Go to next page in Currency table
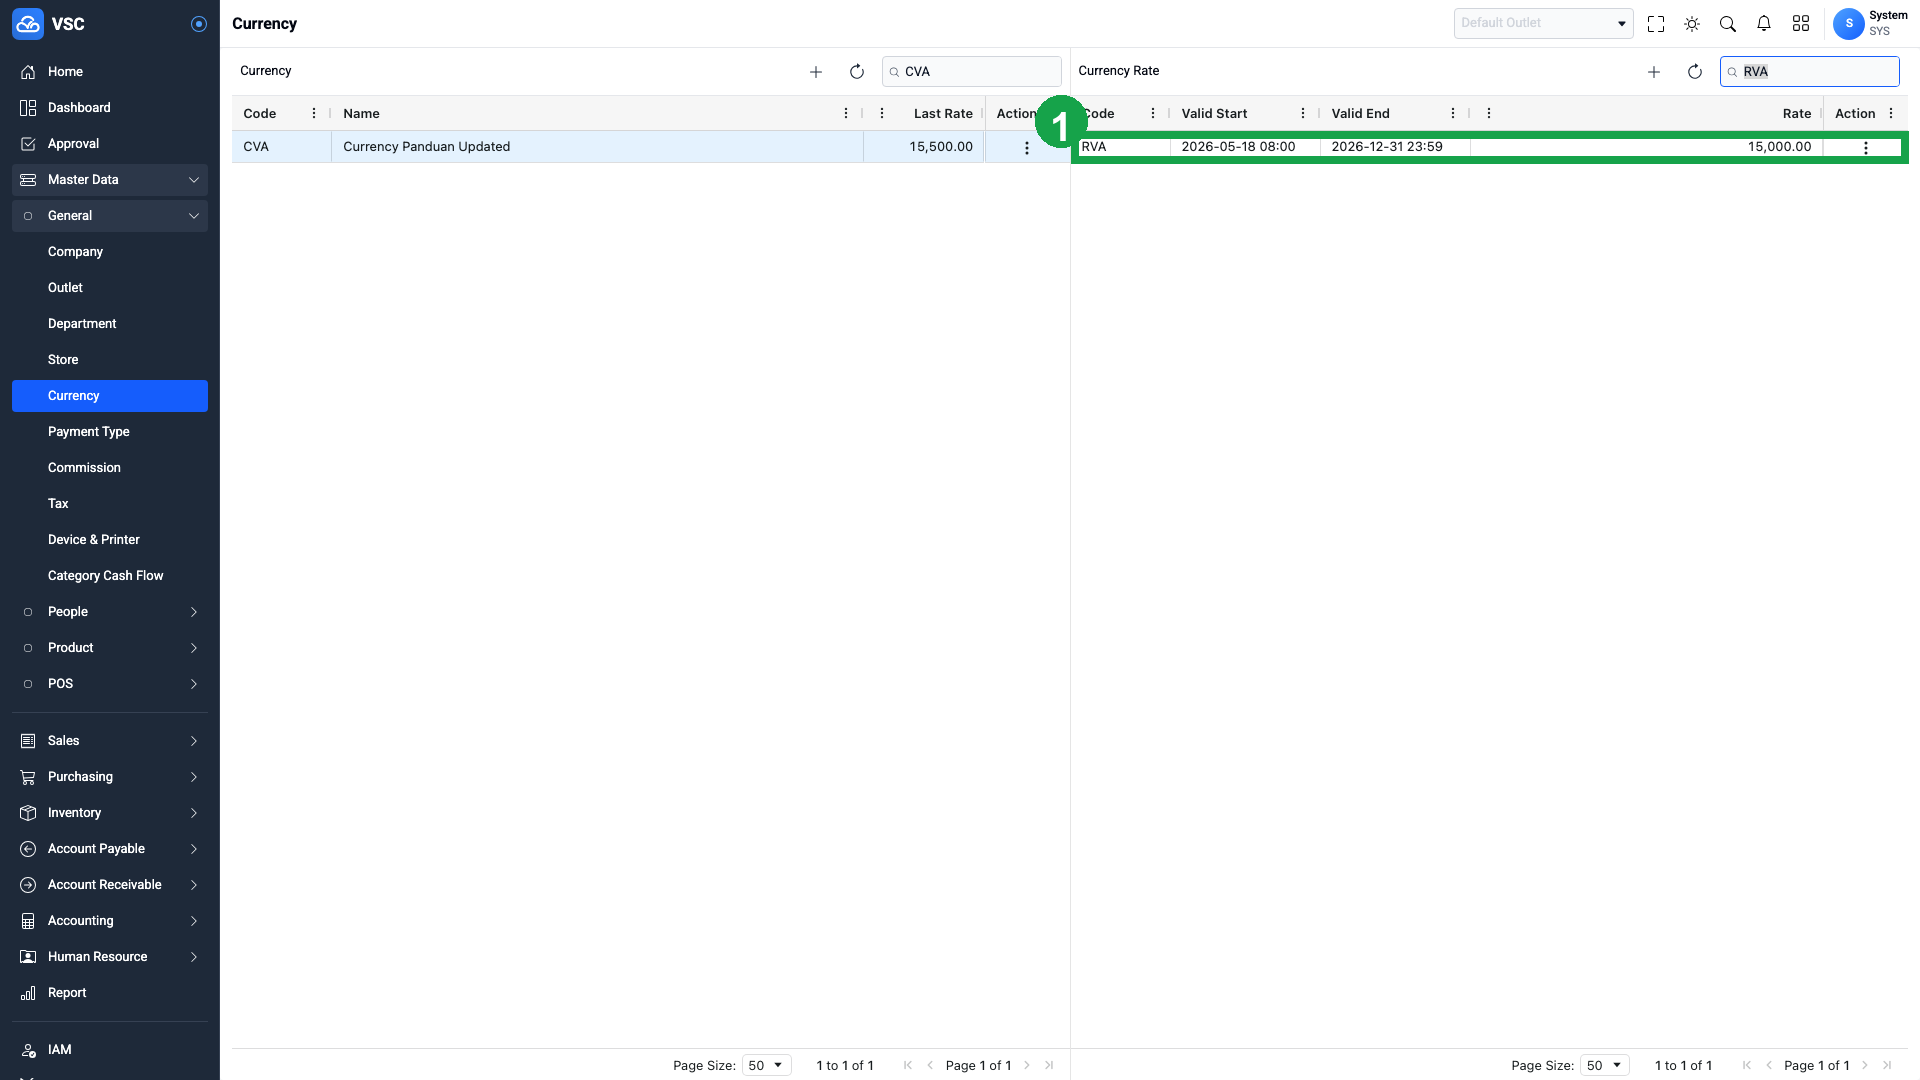This screenshot has width=1920, height=1080. click(1027, 1066)
